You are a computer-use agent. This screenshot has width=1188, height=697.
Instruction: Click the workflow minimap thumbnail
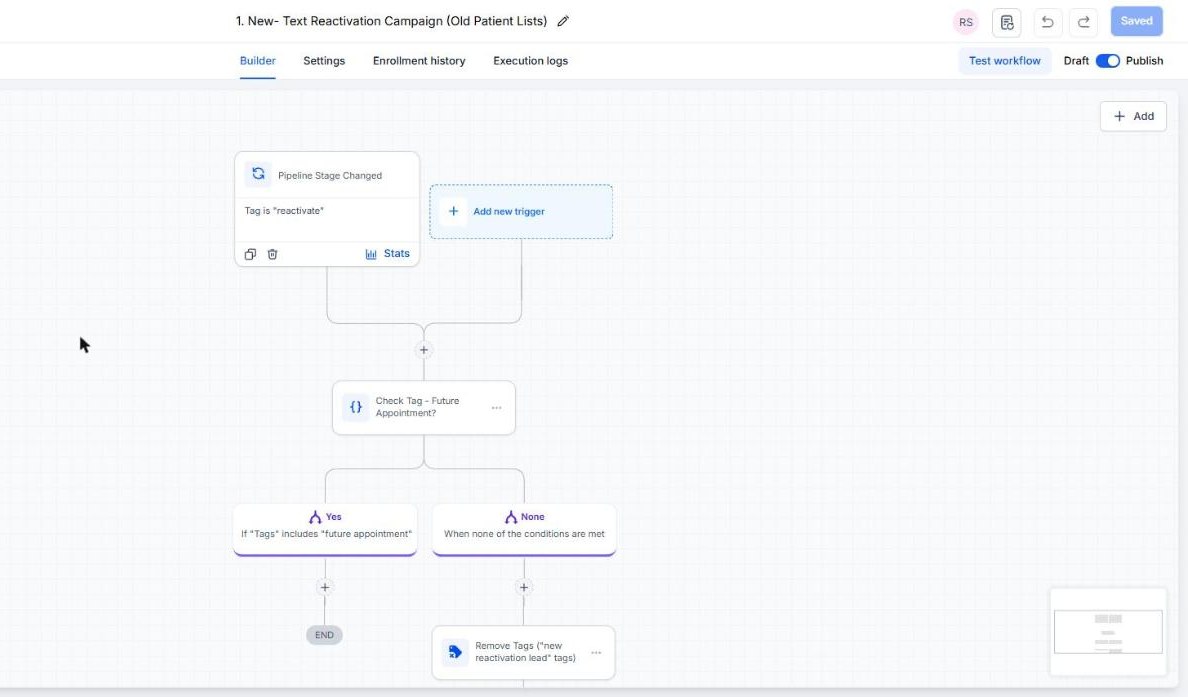(x=1108, y=632)
